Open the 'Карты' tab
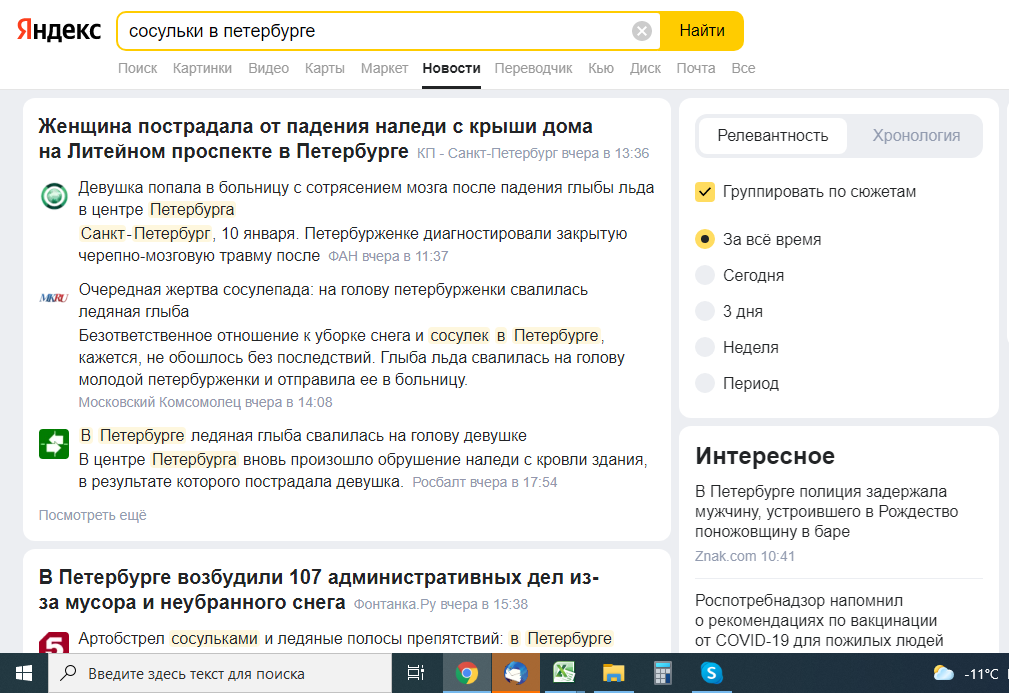1009x693 pixels. point(324,68)
